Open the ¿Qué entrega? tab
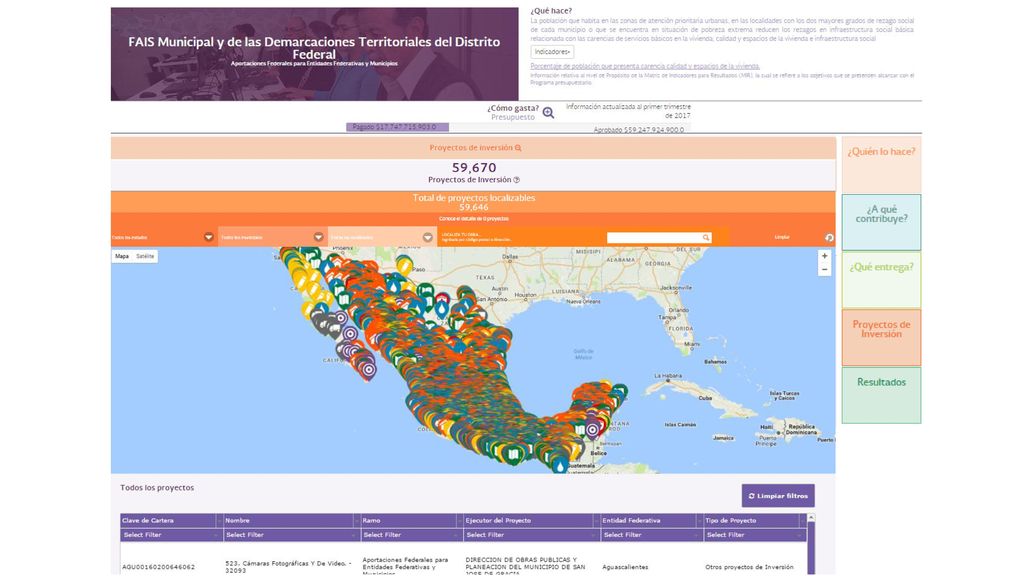This screenshot has height=576, width=1024. [x=882, y=280]
